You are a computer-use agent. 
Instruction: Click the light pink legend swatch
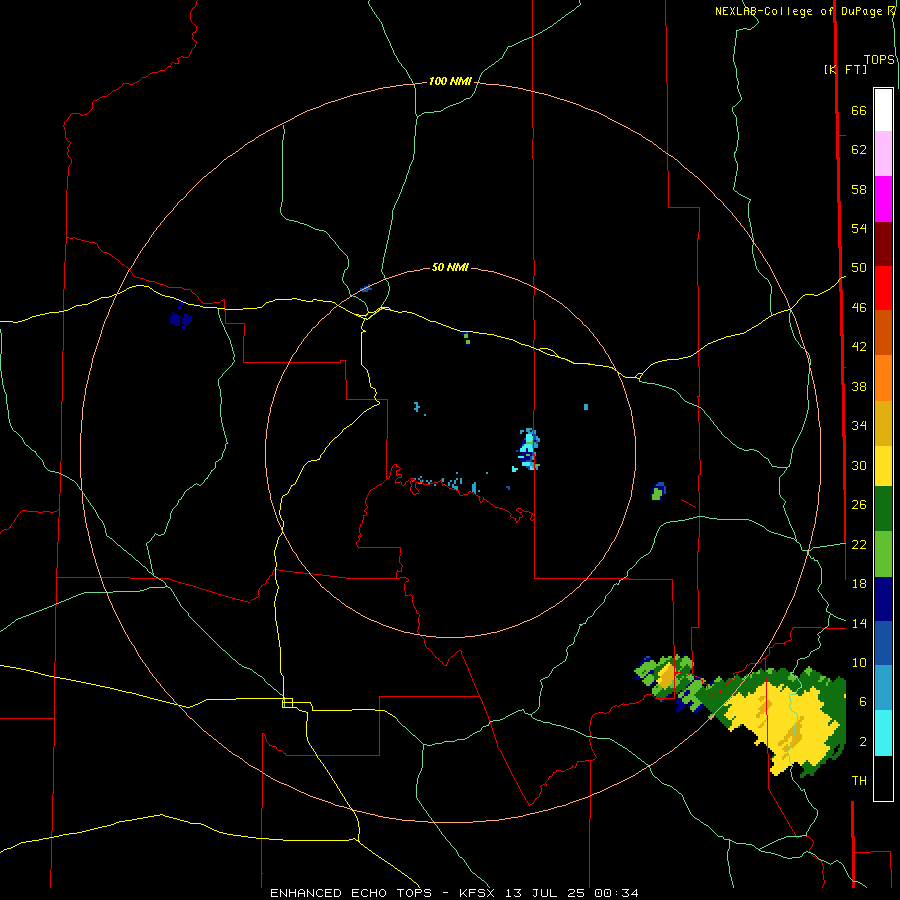(883, 154)
